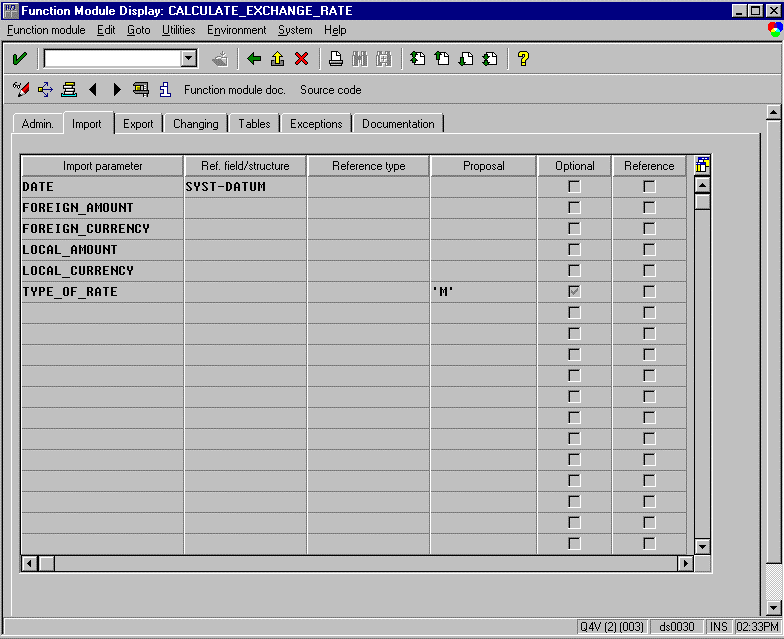Click the table settings icon above scrollbar
Viewport: 784px width, 639px height.
(x=702, y=165)
